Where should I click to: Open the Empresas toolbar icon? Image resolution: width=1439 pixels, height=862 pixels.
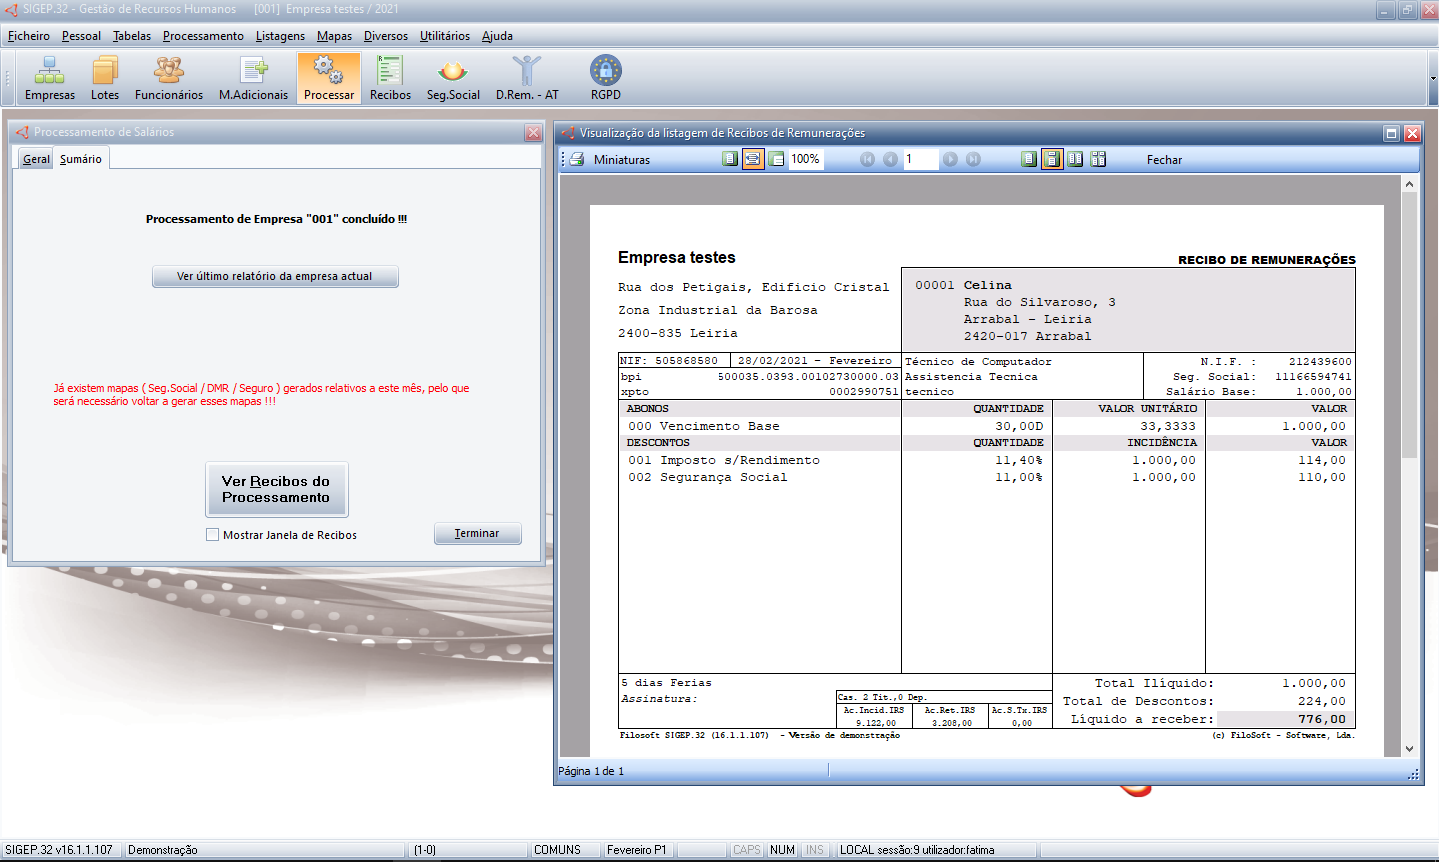(x=49, y=78)
